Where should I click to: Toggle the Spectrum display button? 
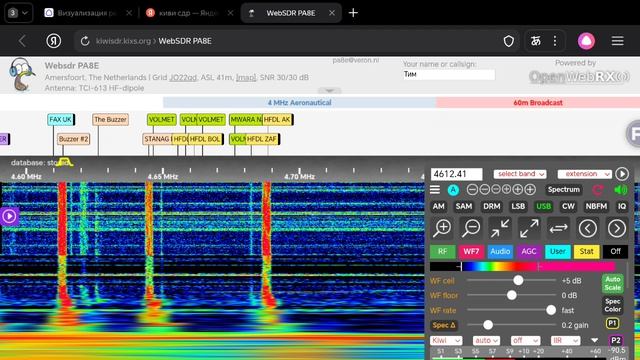point(564,190)
